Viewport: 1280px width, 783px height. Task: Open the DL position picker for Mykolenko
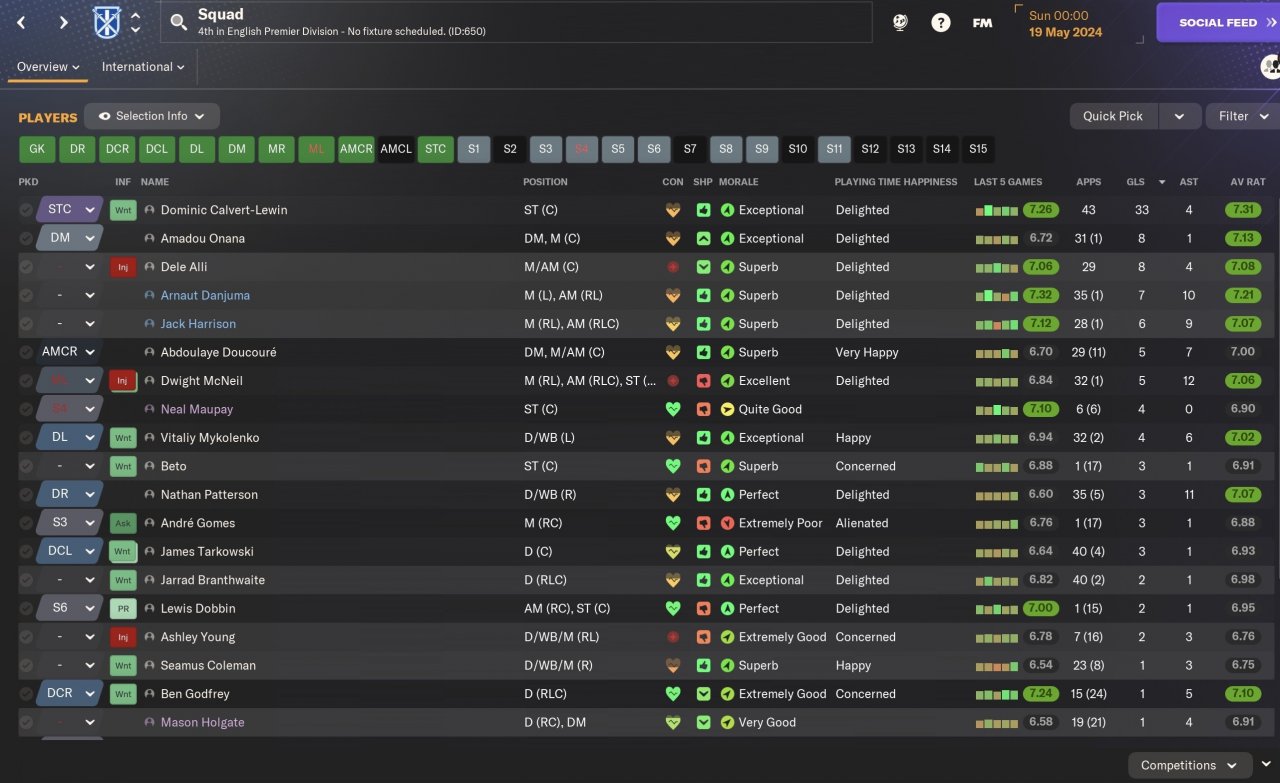tap(70, 438)
